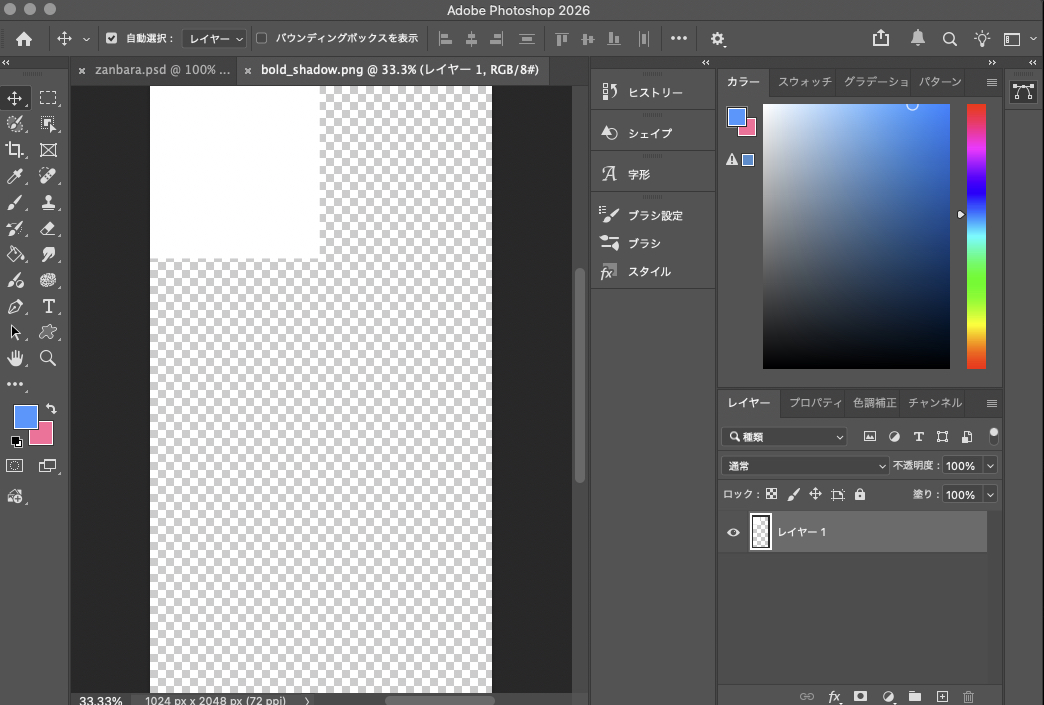The width and height of the screenshot is (1044, 705).
Task: Expand the 不透明度 100% dropdown arrow
Action: coord(990,466)
